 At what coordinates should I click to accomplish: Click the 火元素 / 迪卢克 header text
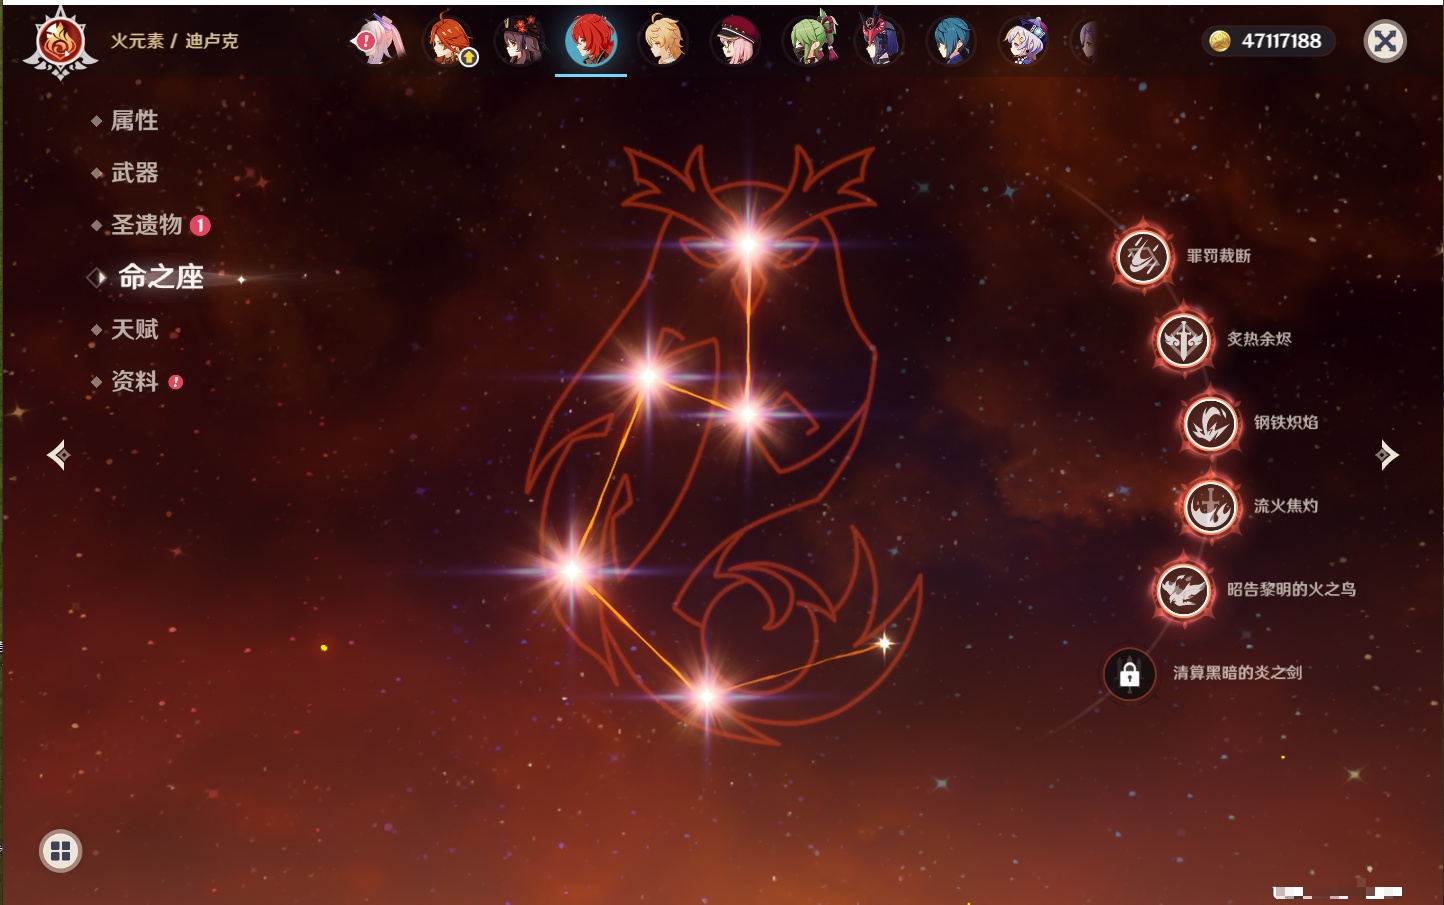tap(174, 41)
